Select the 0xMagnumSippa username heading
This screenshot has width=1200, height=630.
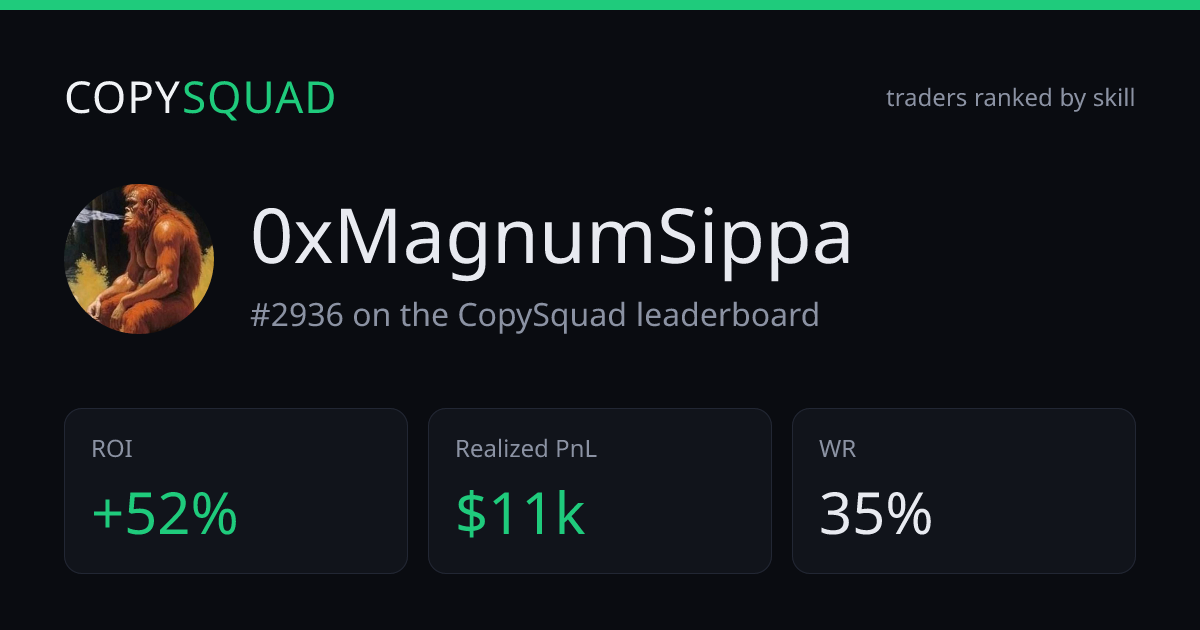tap(551, 240)
